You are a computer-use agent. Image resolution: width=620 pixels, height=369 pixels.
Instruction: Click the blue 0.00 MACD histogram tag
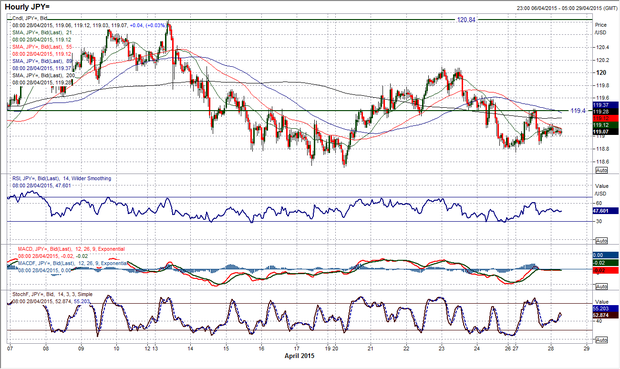click(x=605, y=255)
